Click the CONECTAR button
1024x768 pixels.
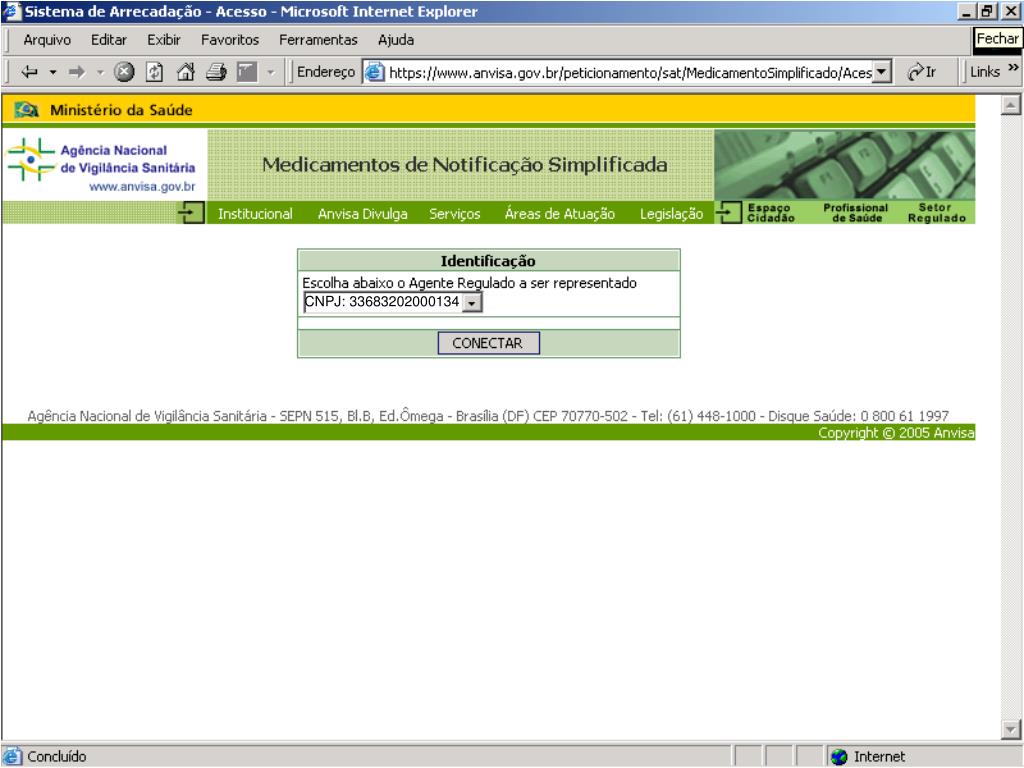click(x=488, y=344)
